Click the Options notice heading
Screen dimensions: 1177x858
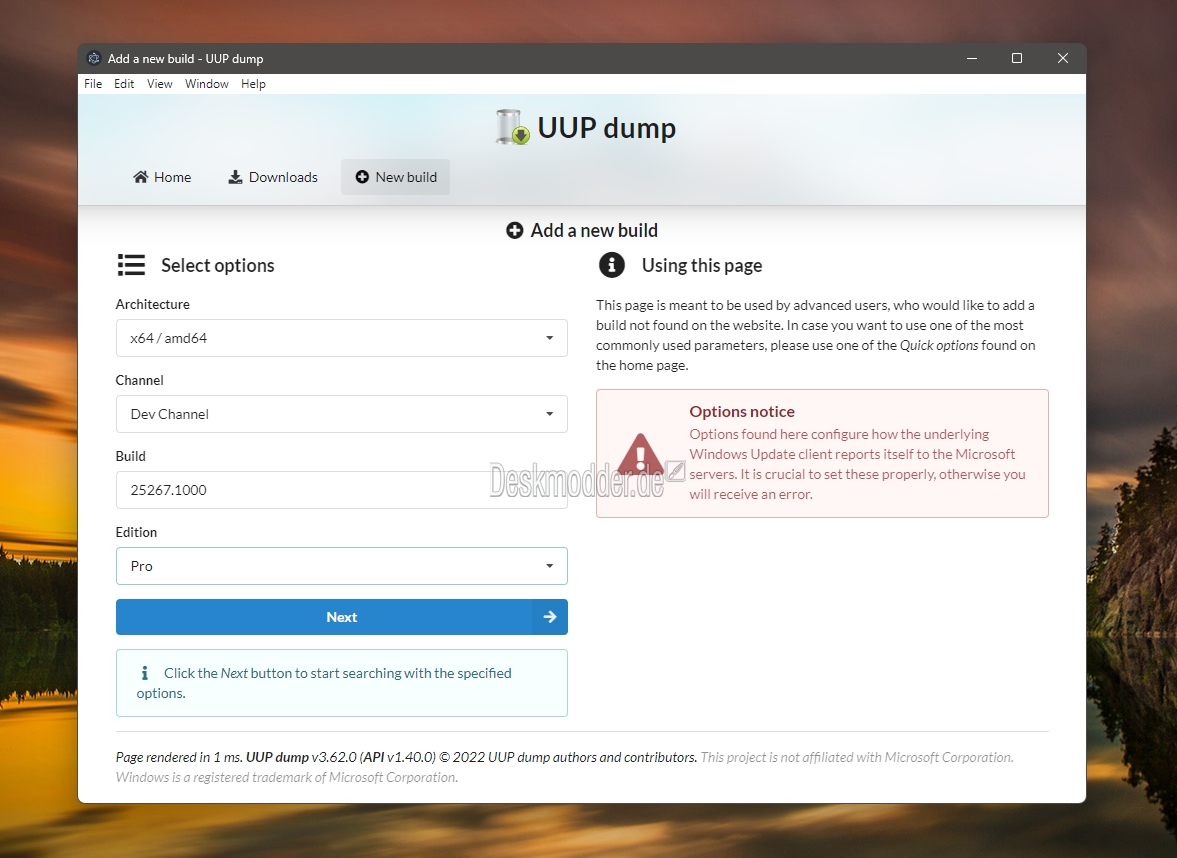(x=742, y=411)
